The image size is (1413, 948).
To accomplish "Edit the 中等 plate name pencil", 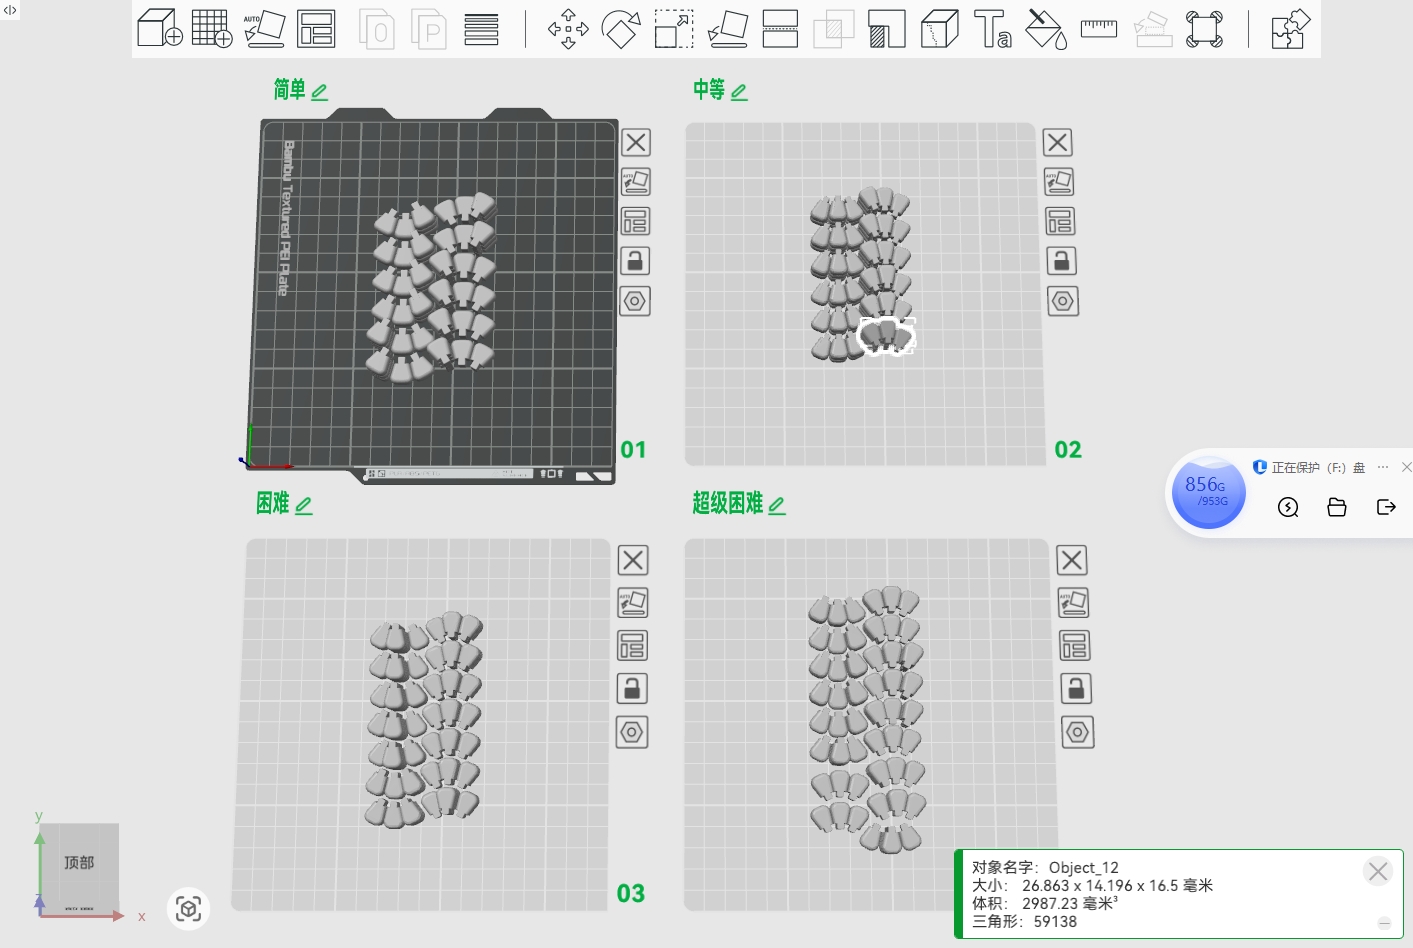I will coord(739,92).
